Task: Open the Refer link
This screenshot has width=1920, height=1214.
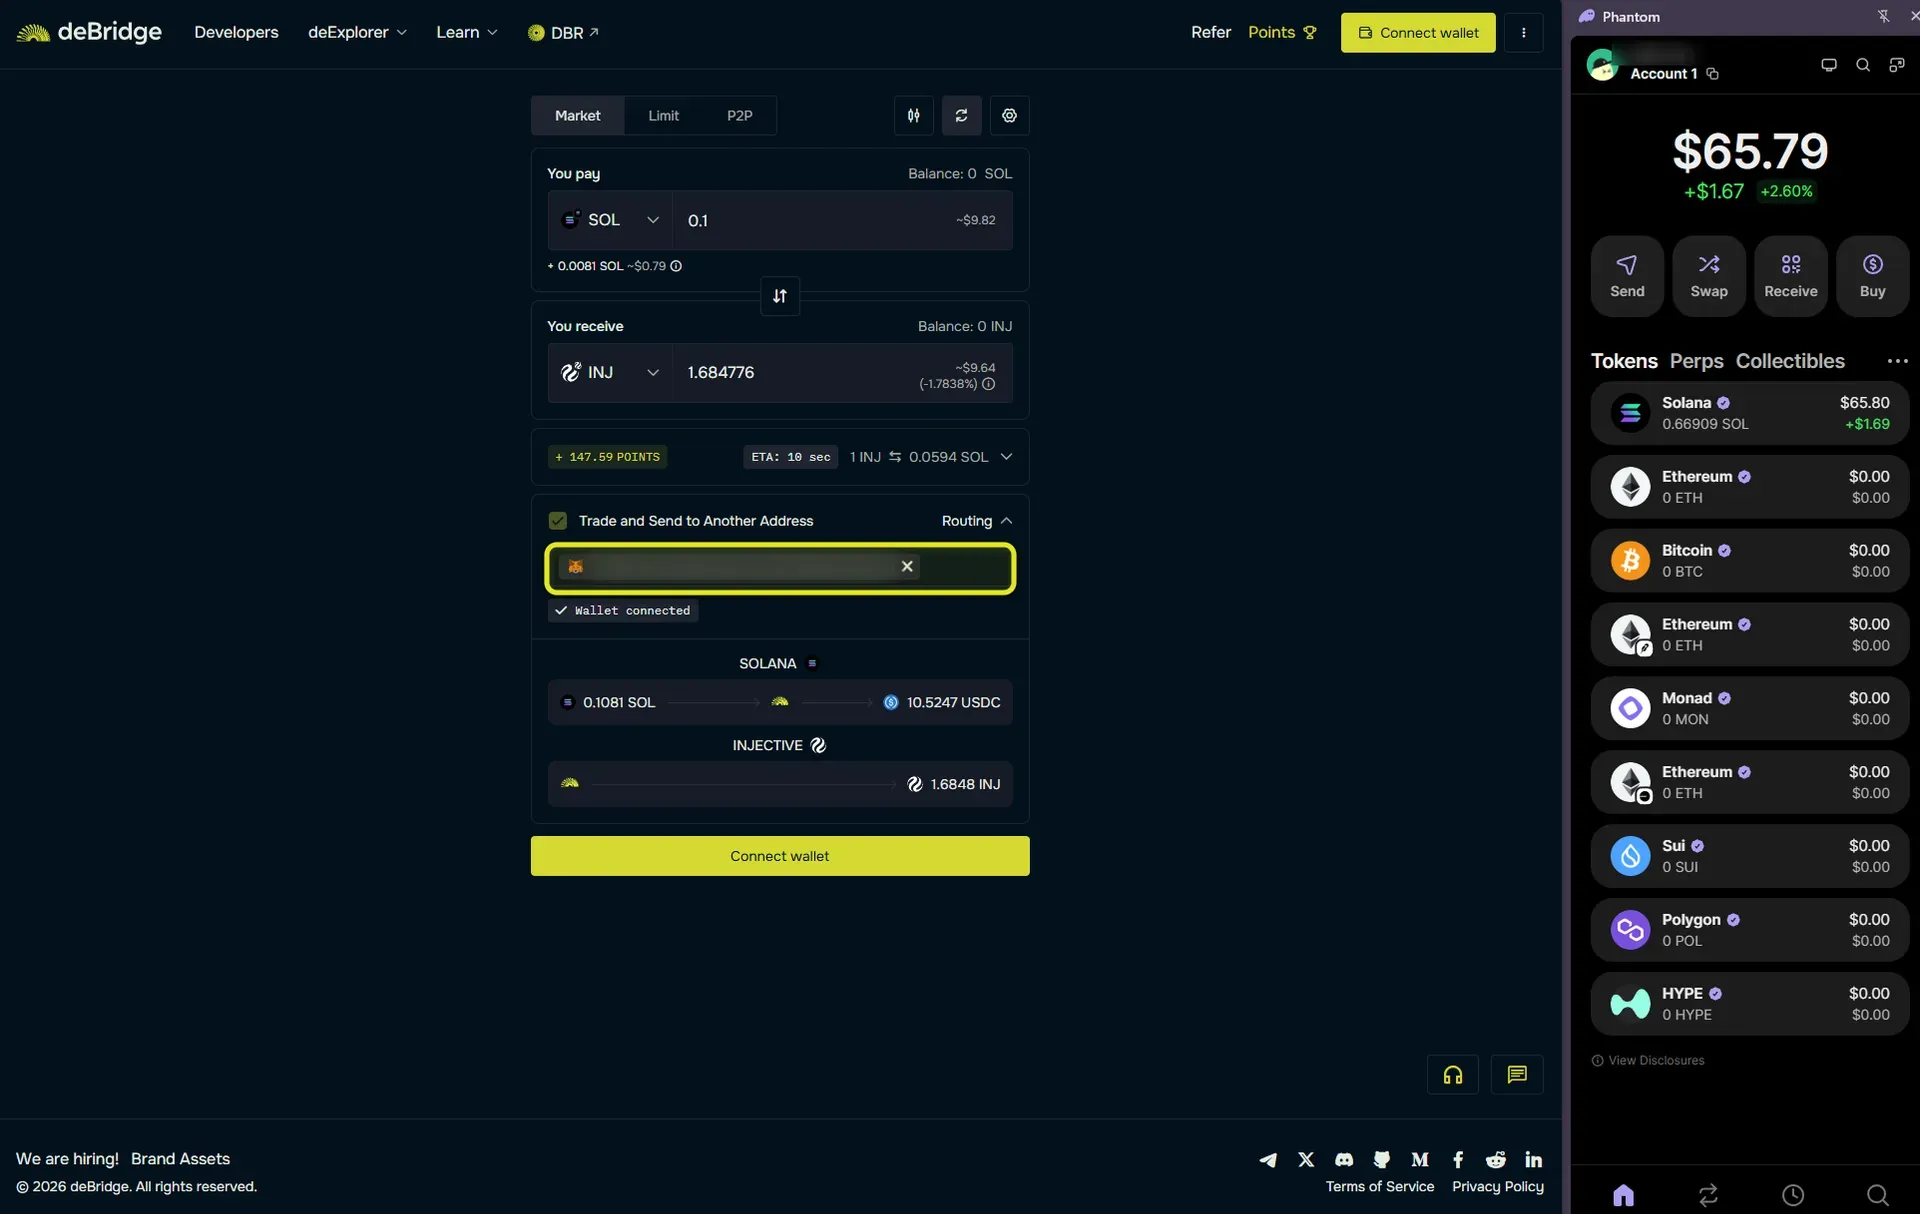Action: point(1211,33)
